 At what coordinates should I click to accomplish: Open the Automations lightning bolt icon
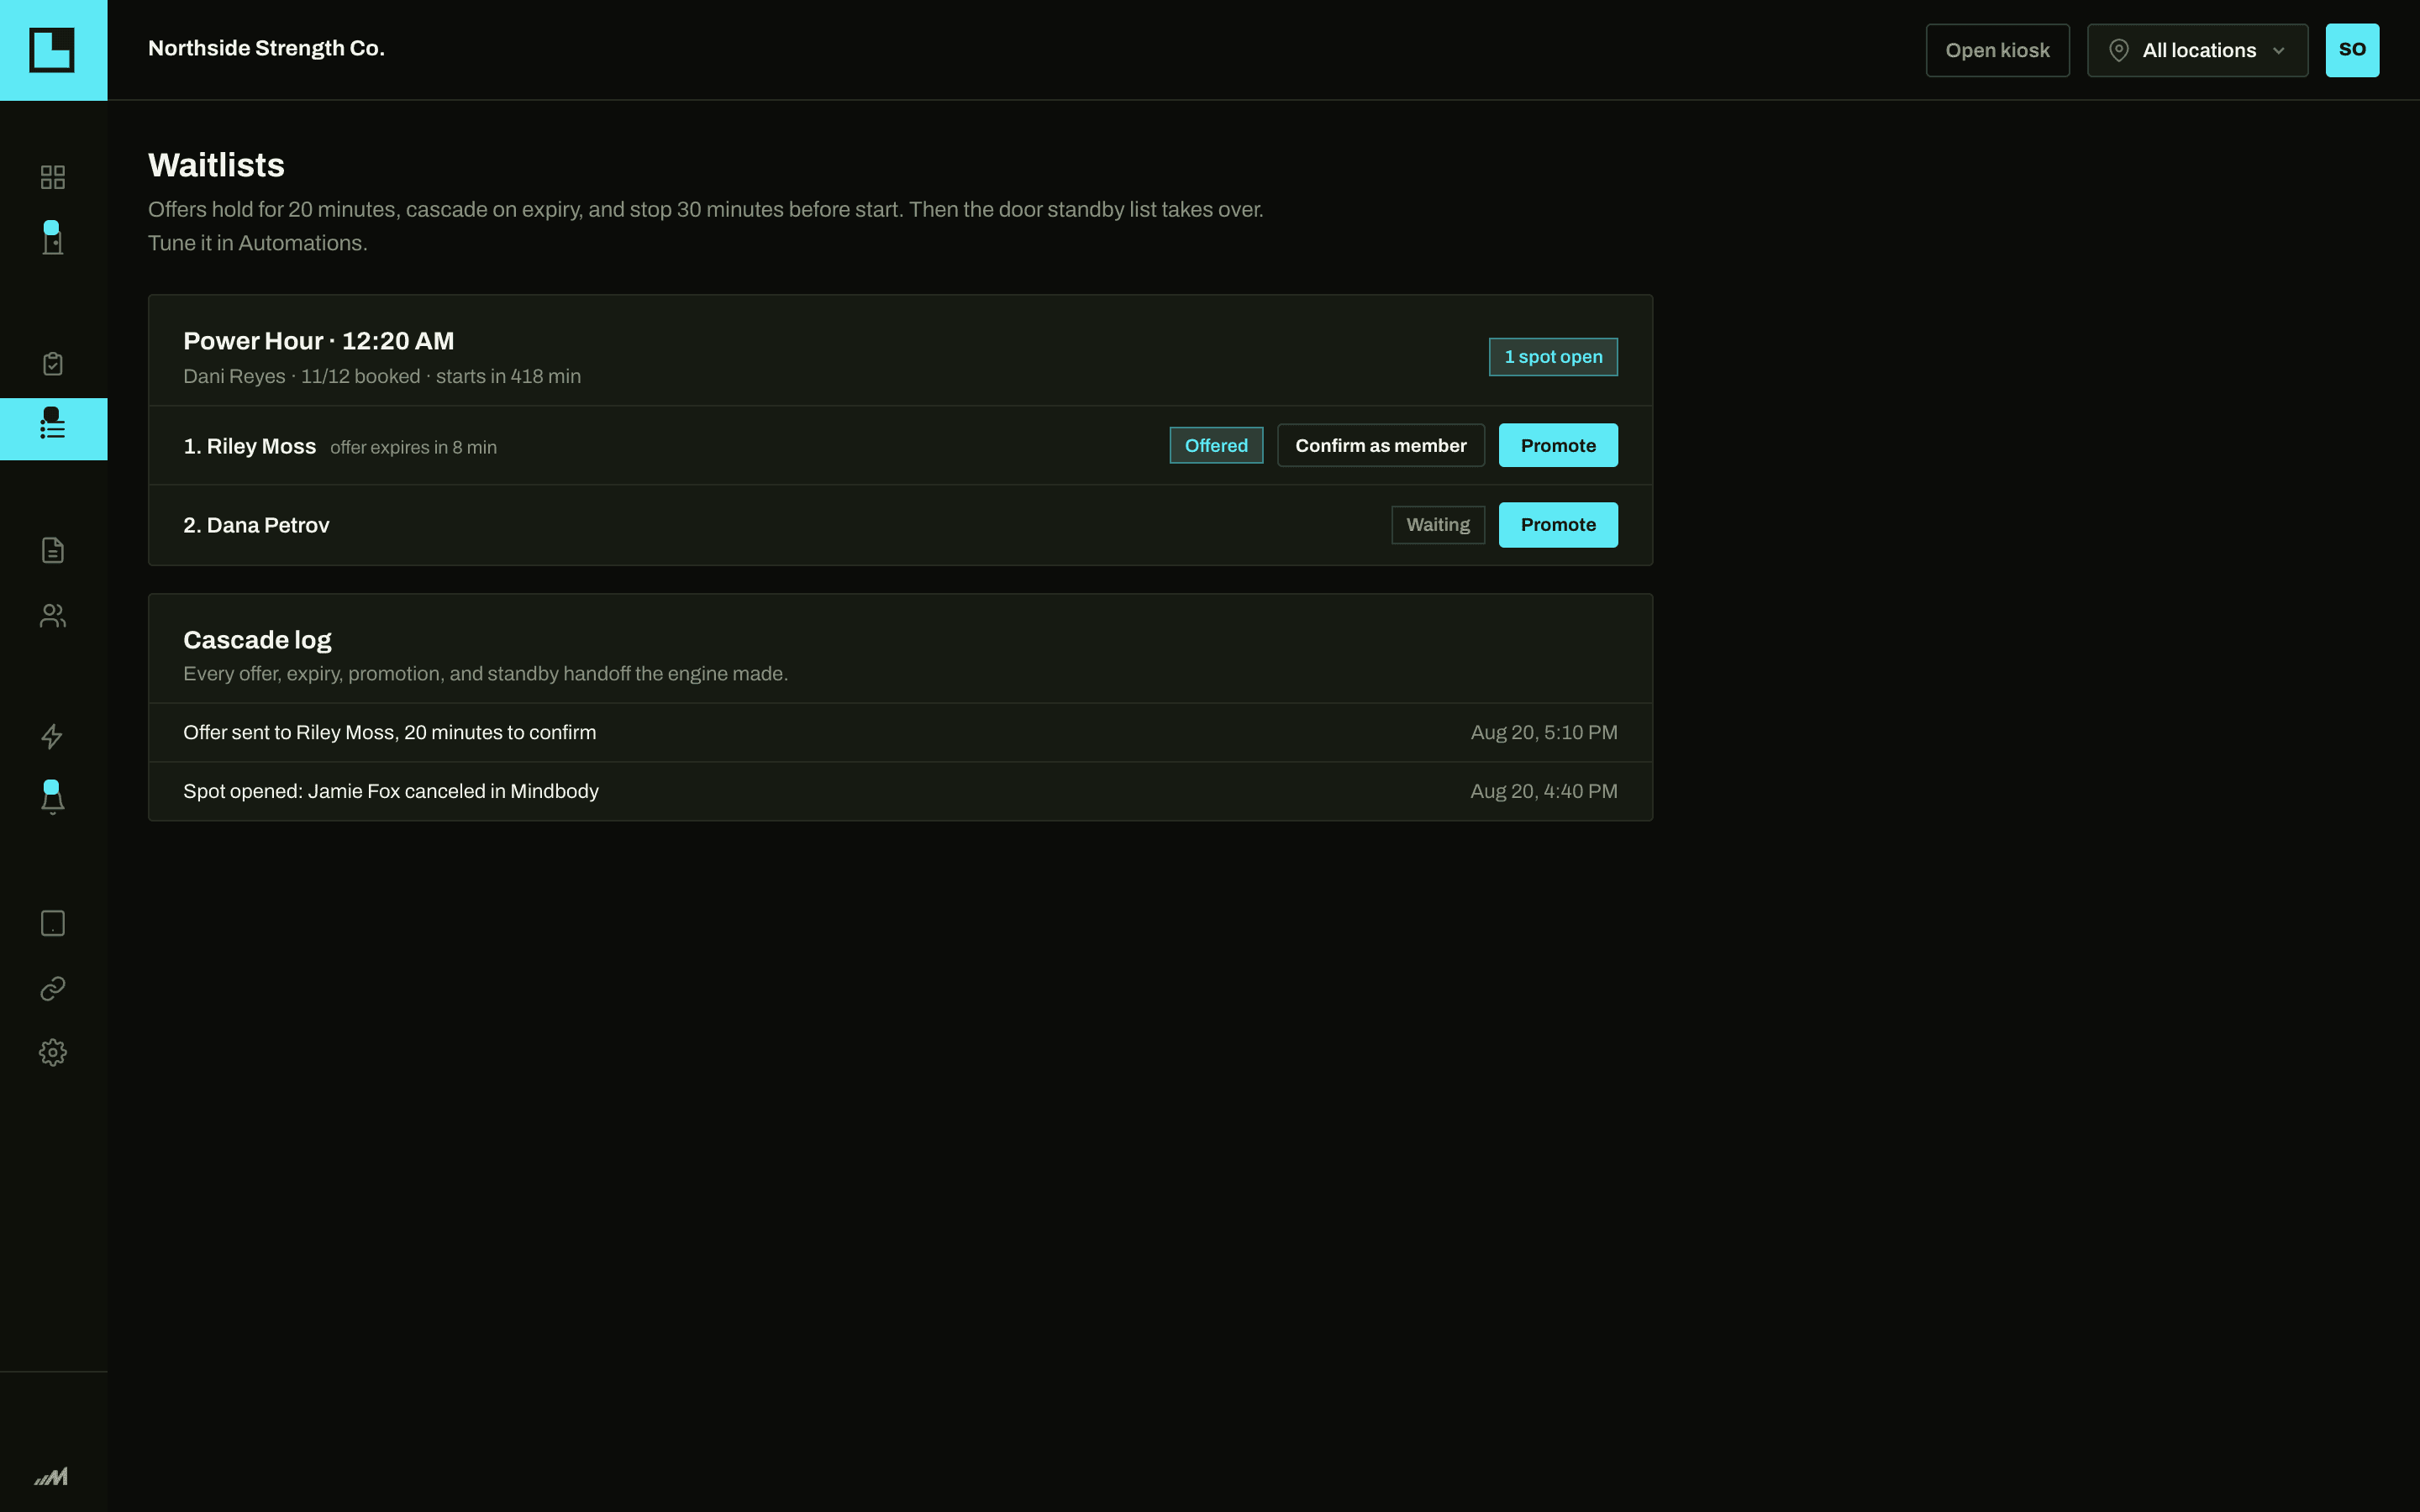click(53, 737)
